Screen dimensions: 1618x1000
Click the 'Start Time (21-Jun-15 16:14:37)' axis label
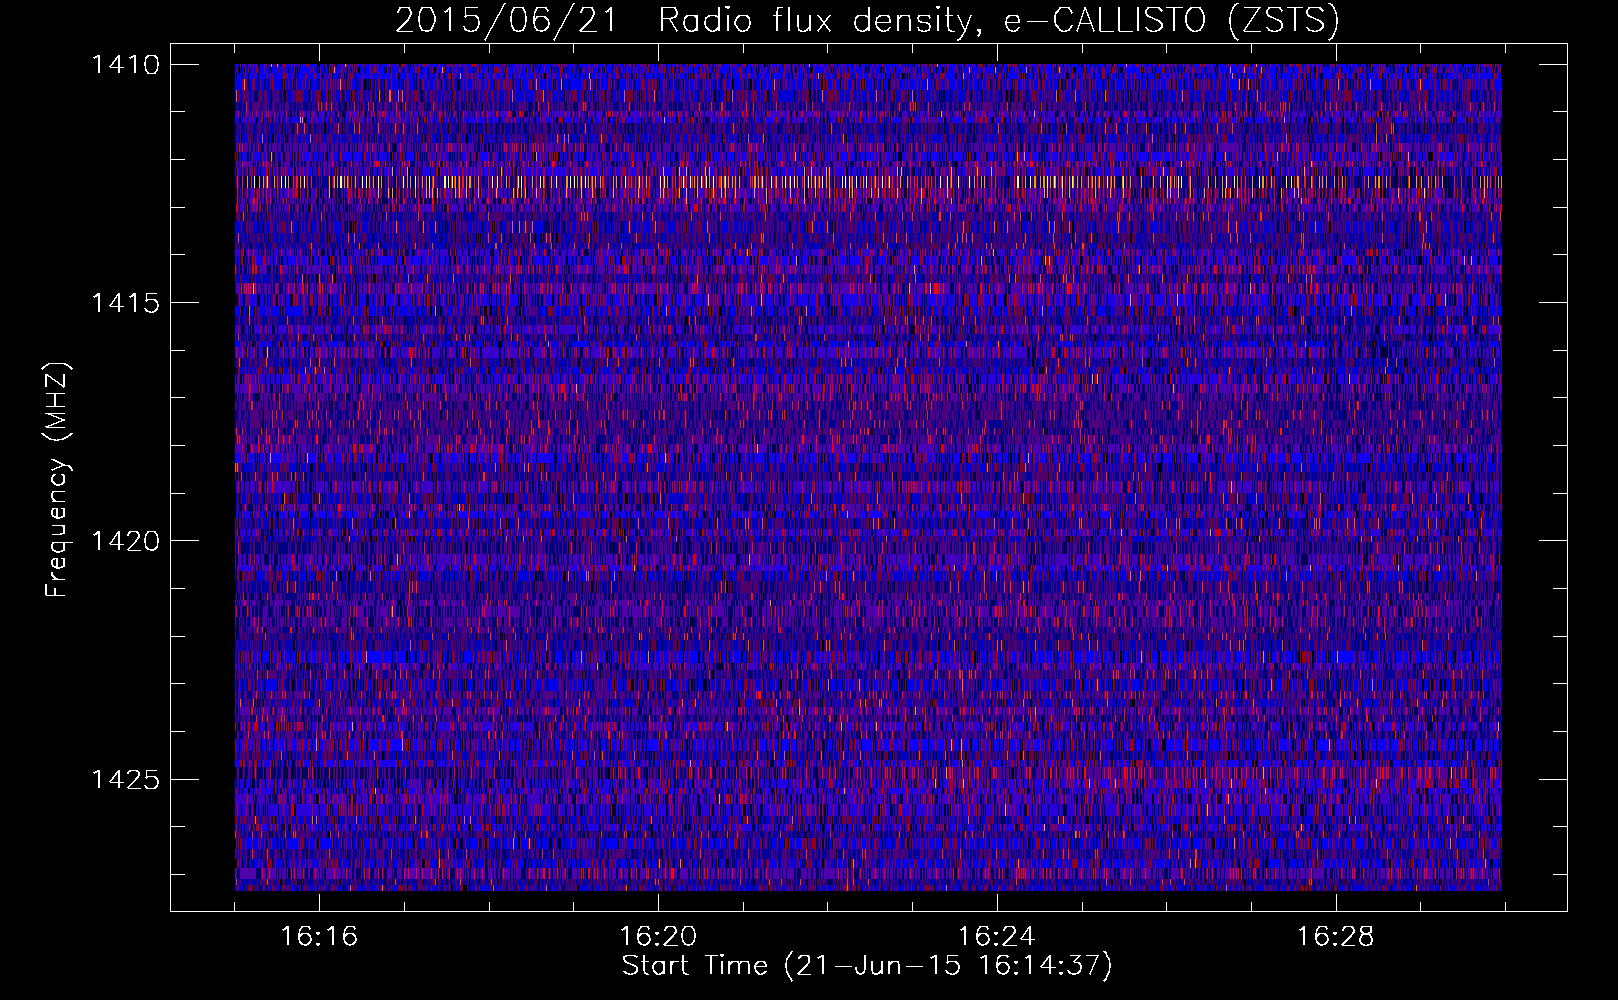pyautogui.click(x=867, y=966)
